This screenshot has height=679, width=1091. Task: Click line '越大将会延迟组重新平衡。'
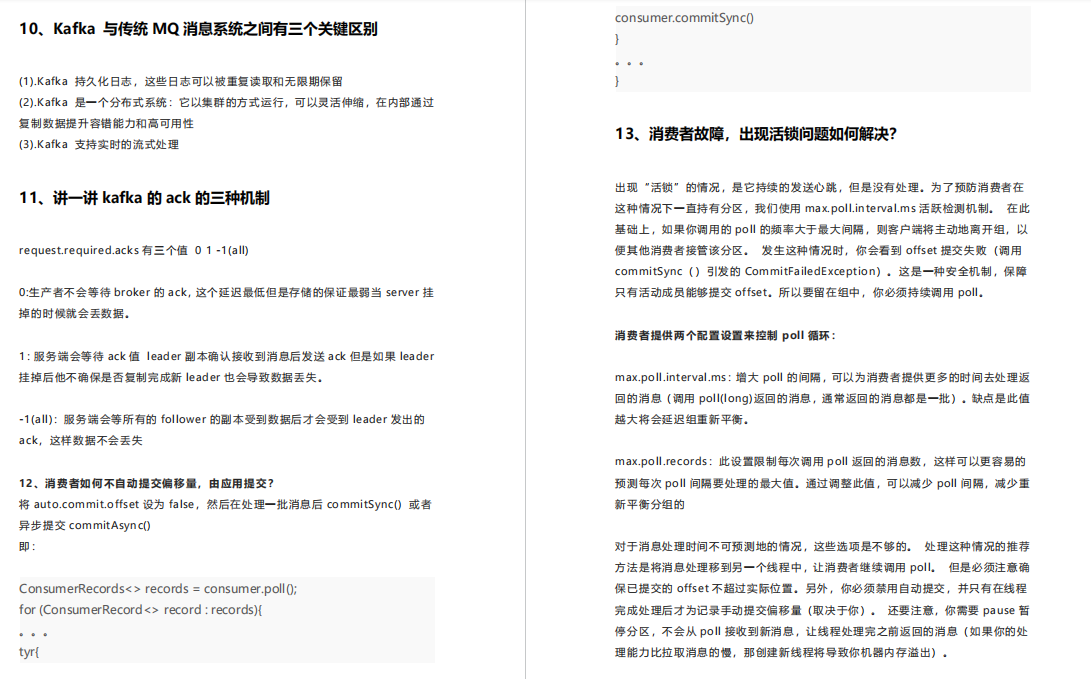pos(682,420)
